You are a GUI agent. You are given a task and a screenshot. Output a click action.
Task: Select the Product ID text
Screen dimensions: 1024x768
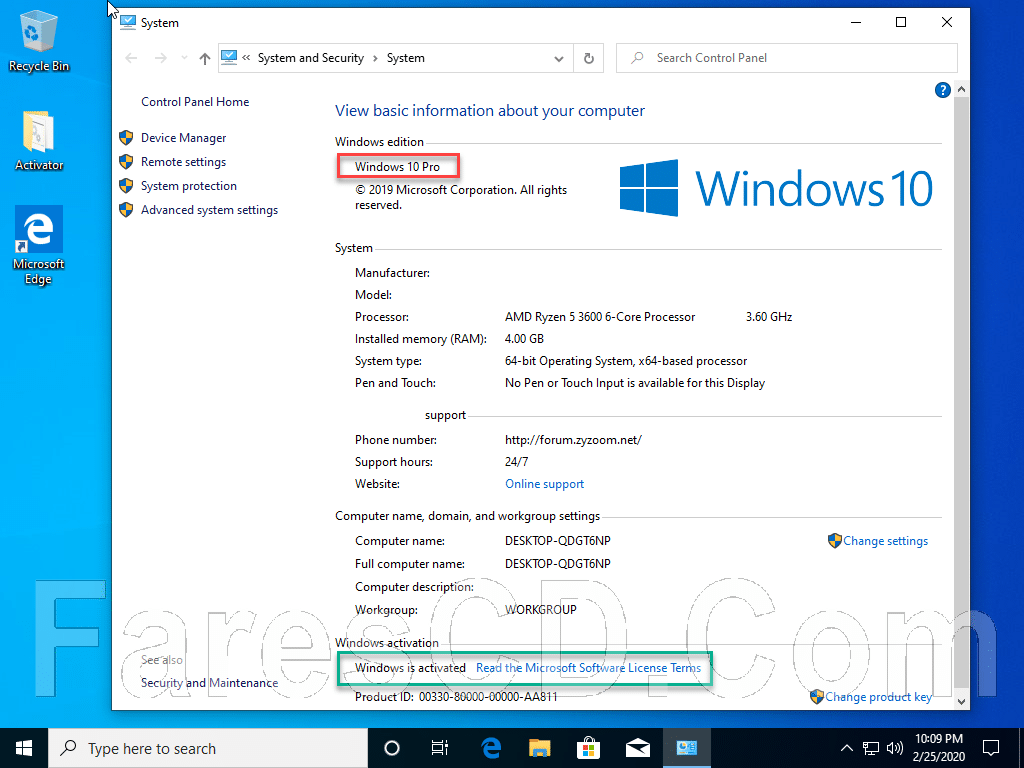pos(456,697)
